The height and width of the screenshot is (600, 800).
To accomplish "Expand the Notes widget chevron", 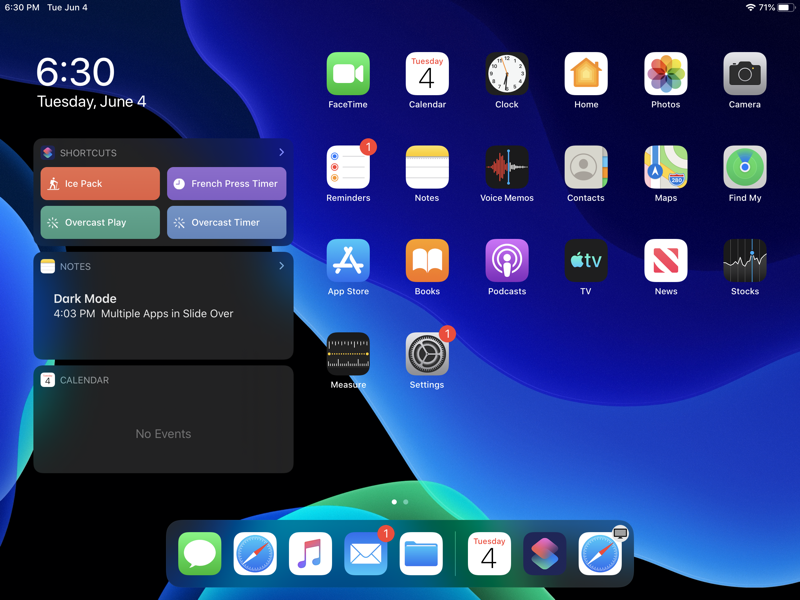I will pyautogui.click(x=281, y=266).
